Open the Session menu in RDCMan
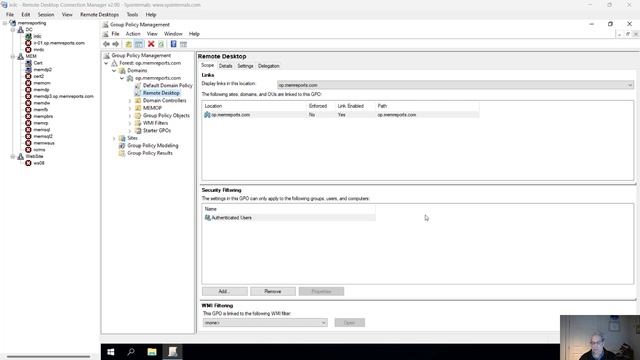 tap(46, 15)
